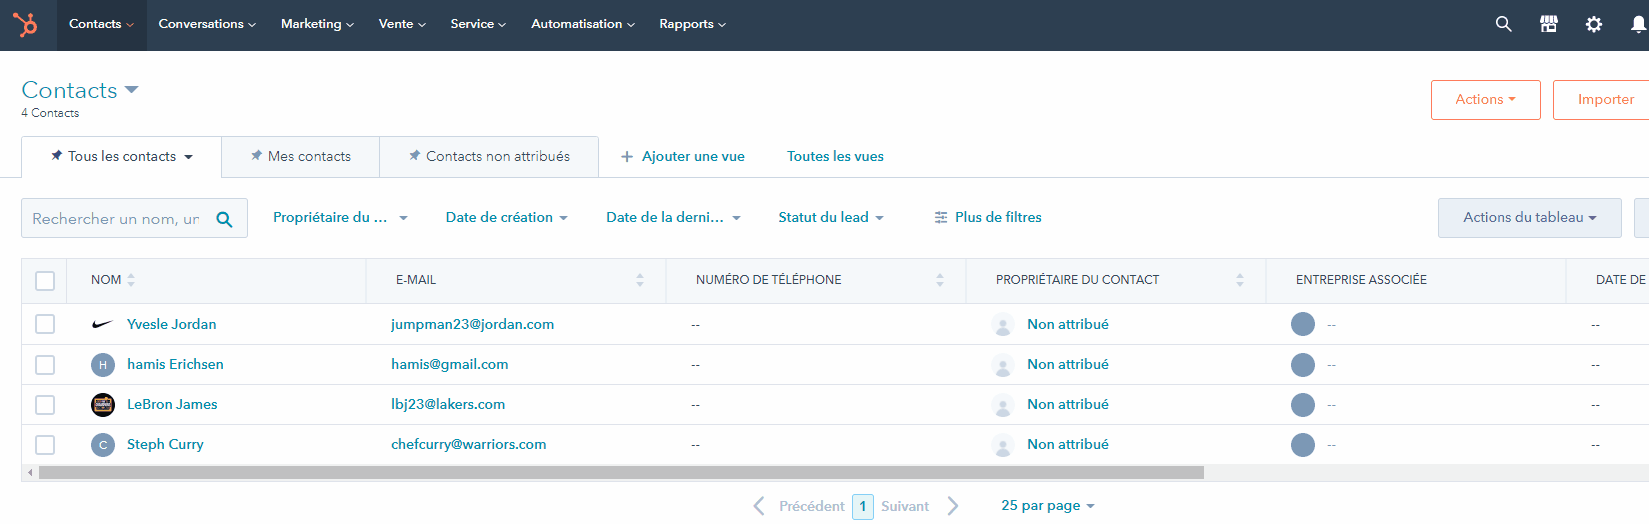Click owner avatar in Steph Curry row
1649x524 pixels.
[x=1002, y=445]
